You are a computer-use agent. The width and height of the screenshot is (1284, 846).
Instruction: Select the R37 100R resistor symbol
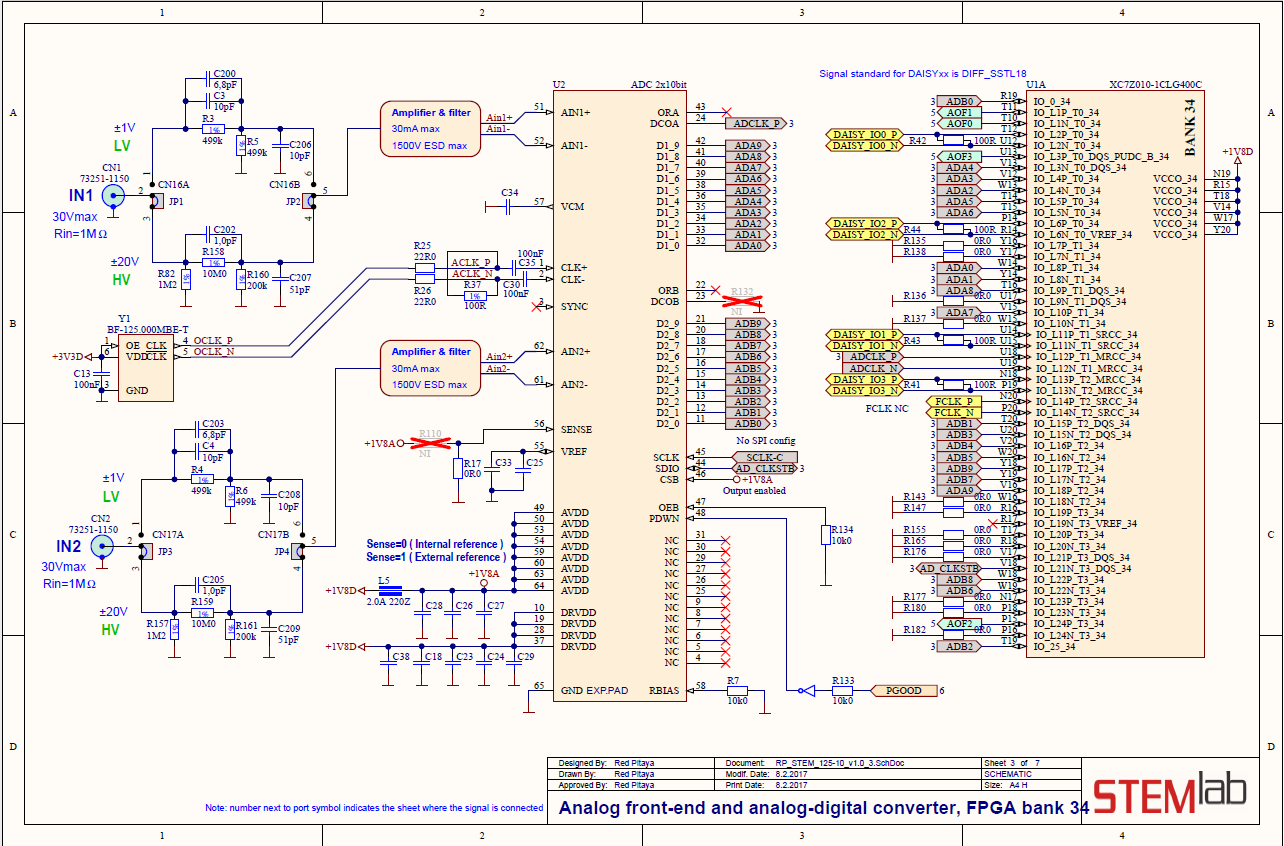pyautogui.click(x=476, y=296)
